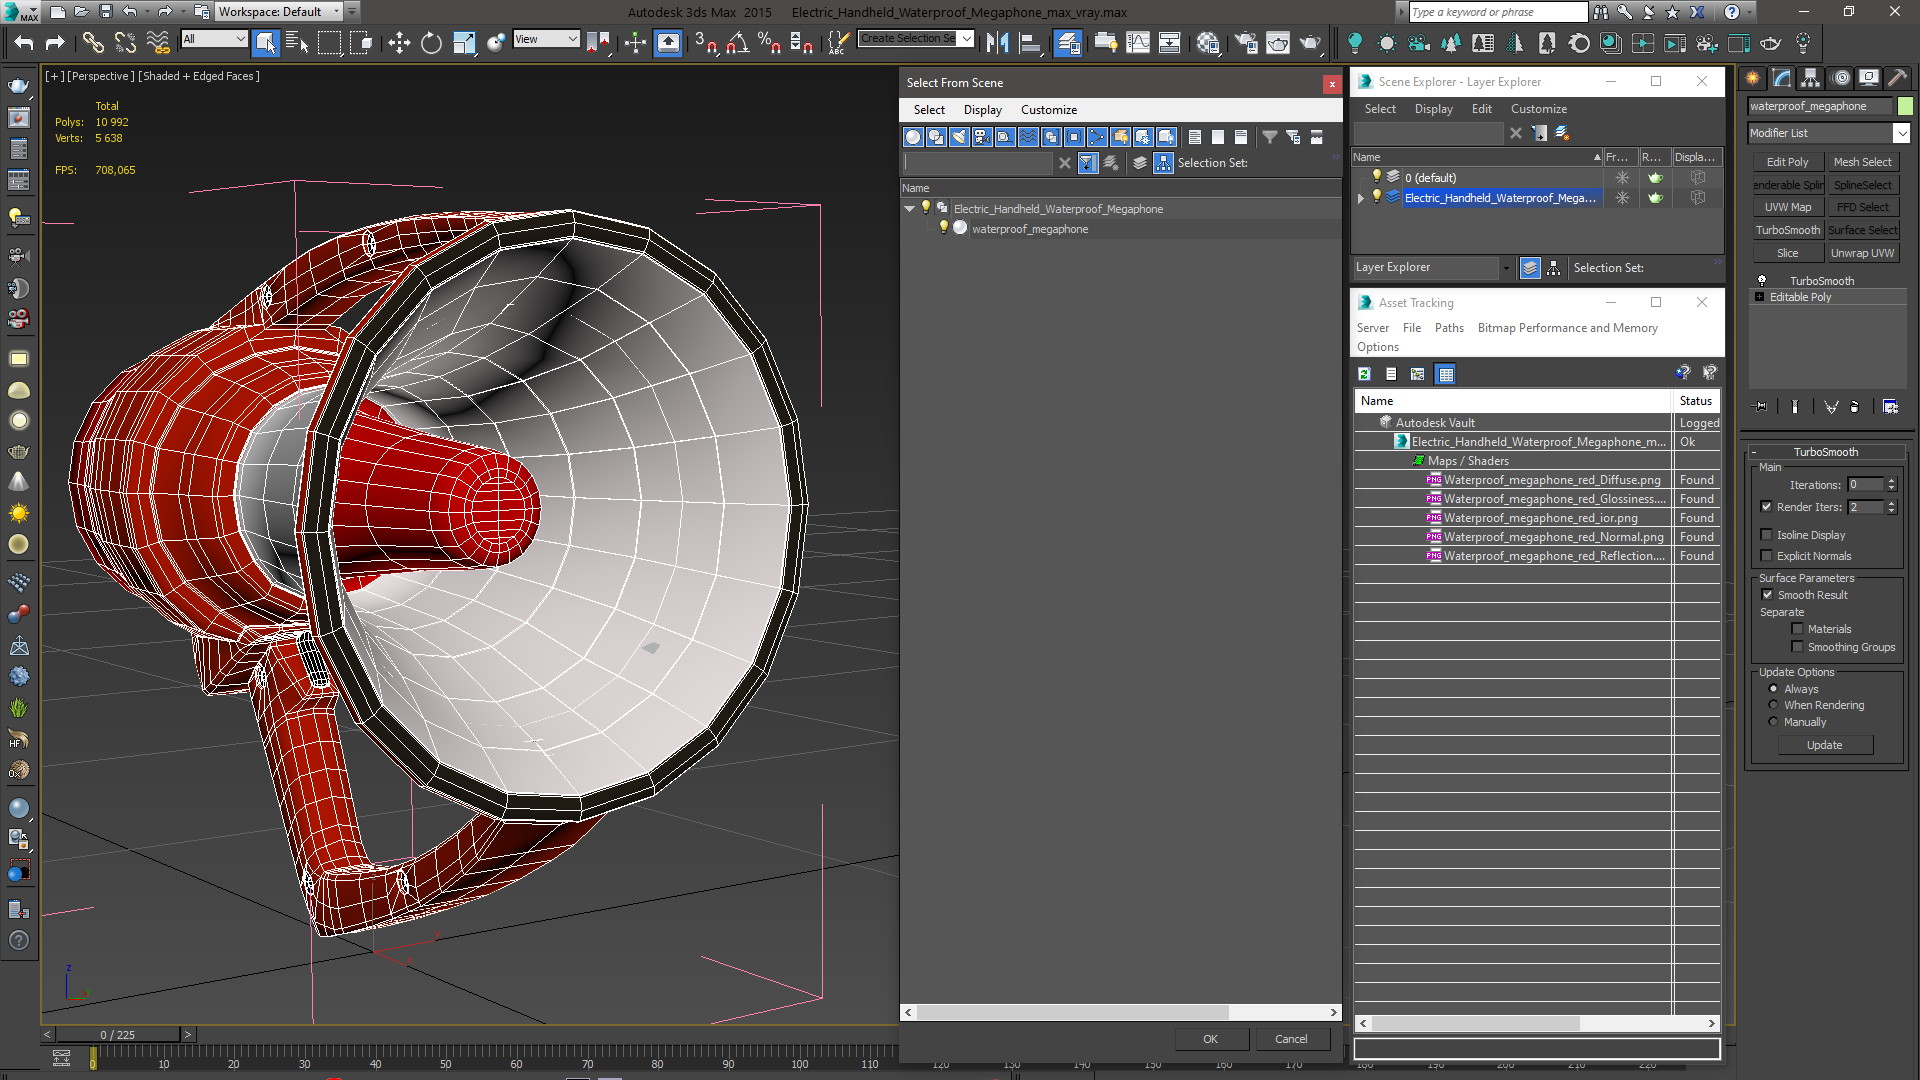
Task: Open Customize menu in Select From Scene
Action: point(1049,110)
